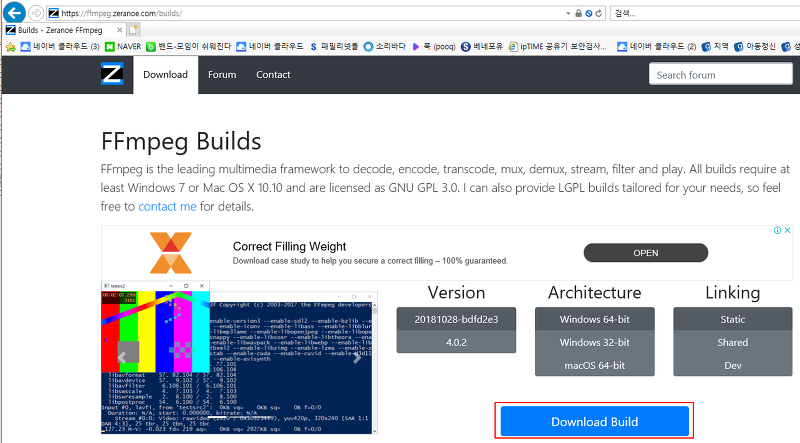The width and height of the screenshot is (800, 443).
Task: Open the NAVER bookmark
Action: point(123,46)
